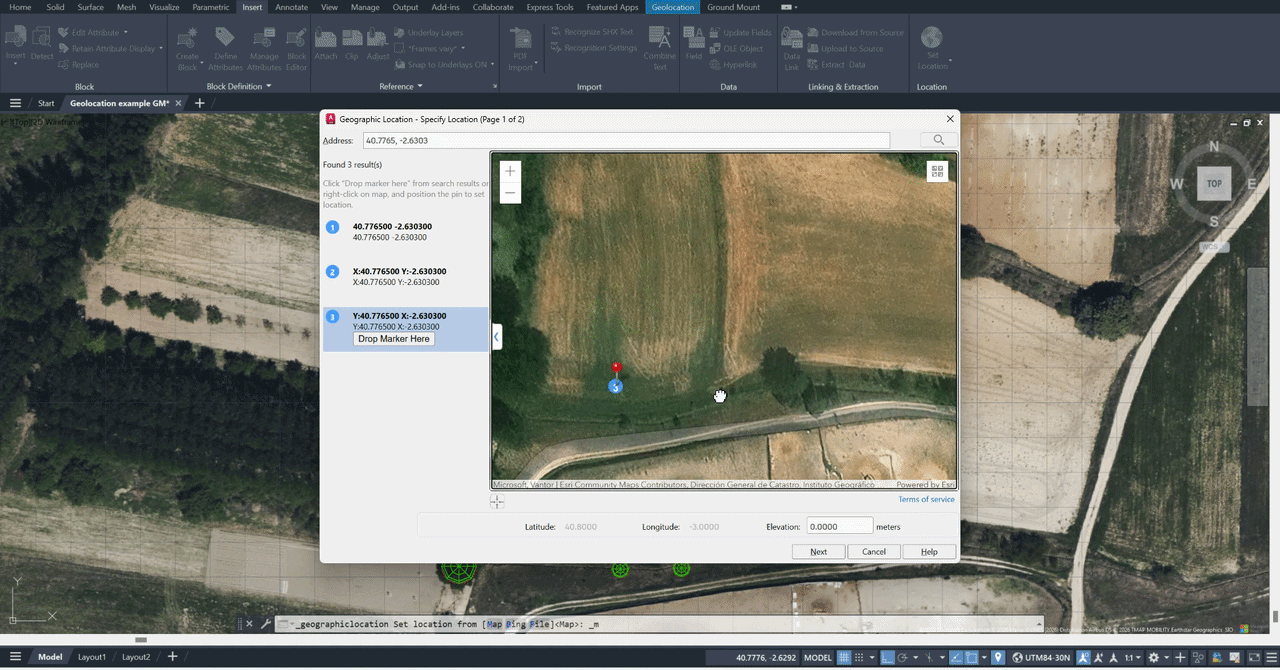Click the Next button in the dialog
Viewport: 1280px width, 670px height.
(x=818, y=551)
